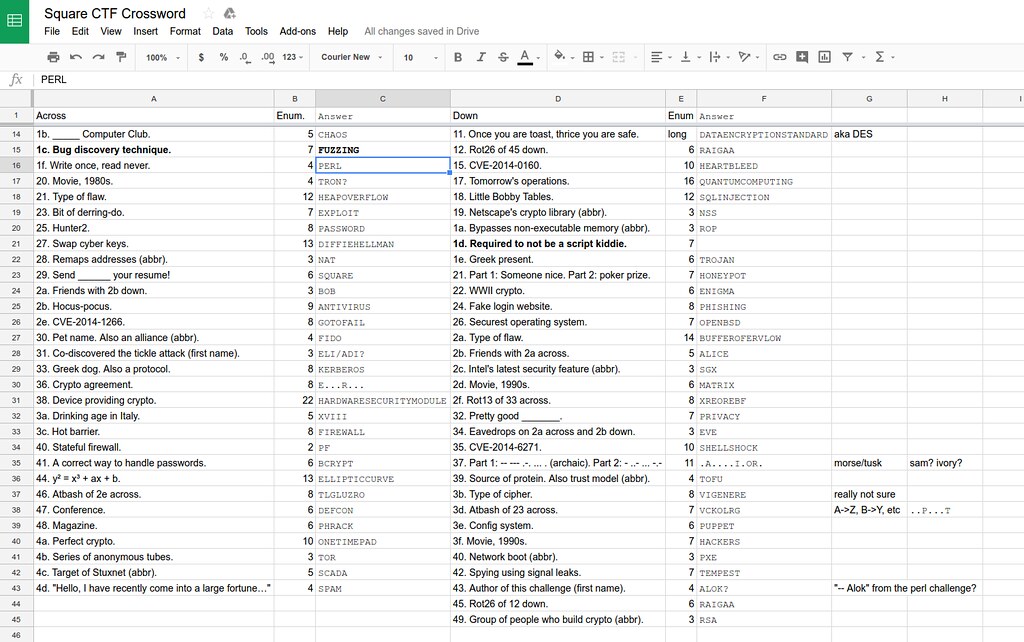The width and height of the screenshot is (1024, 642).
Task: Expand the borders dropdown arrow
Action: 601,57
